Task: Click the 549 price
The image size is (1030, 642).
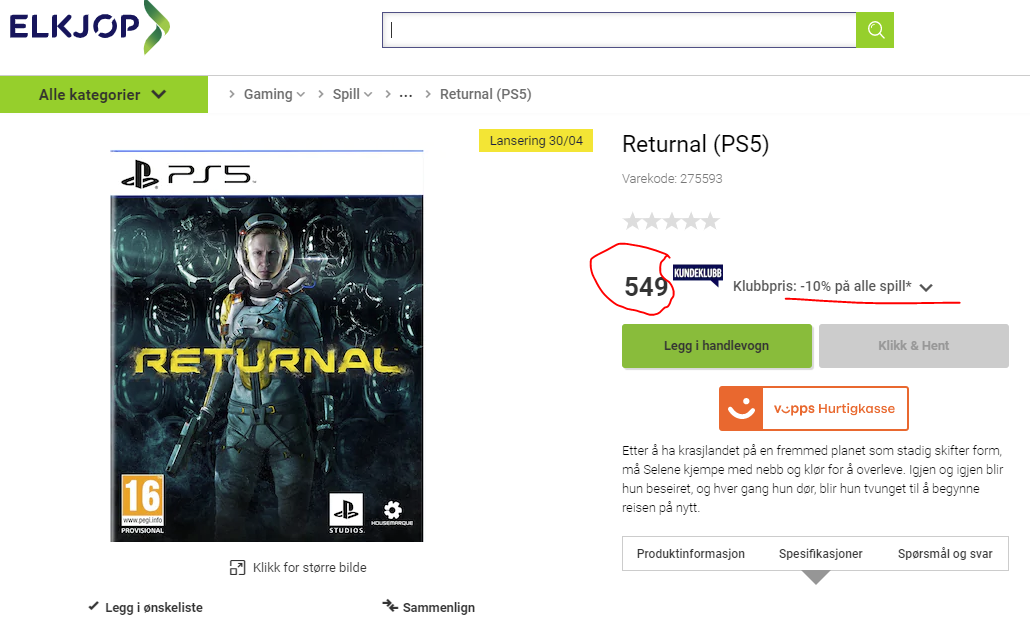Action: (x=646, y=287)
